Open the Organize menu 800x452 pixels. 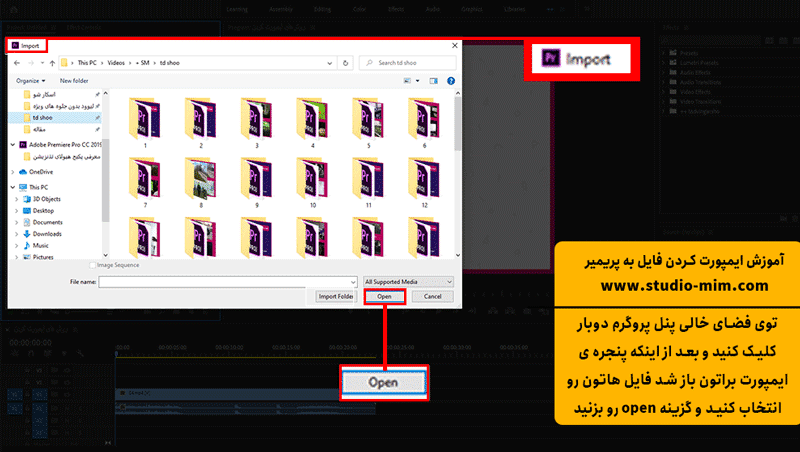[x=30, y=80]
